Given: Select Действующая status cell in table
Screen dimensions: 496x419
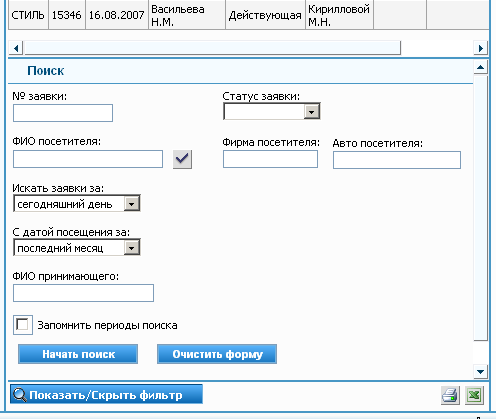Looking at the screenshot, I should click(265, 15).
